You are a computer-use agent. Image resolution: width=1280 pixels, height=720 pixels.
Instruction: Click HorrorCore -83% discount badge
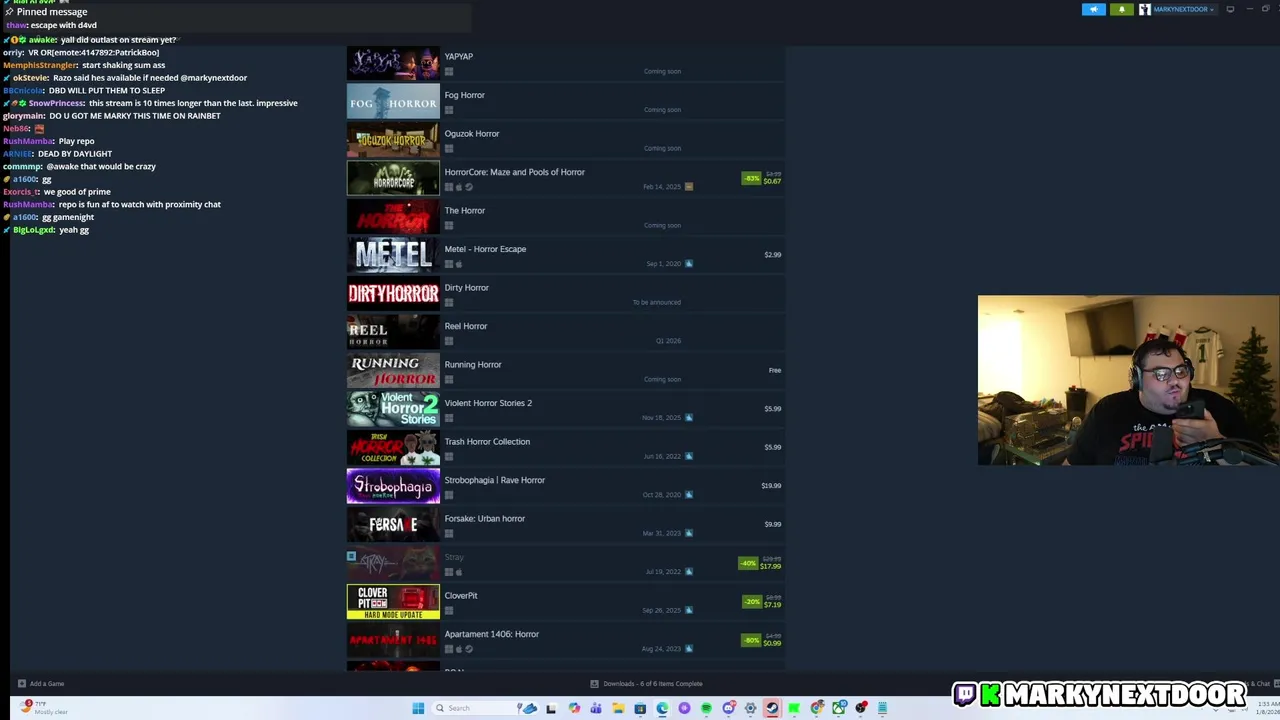click(751, 178)
